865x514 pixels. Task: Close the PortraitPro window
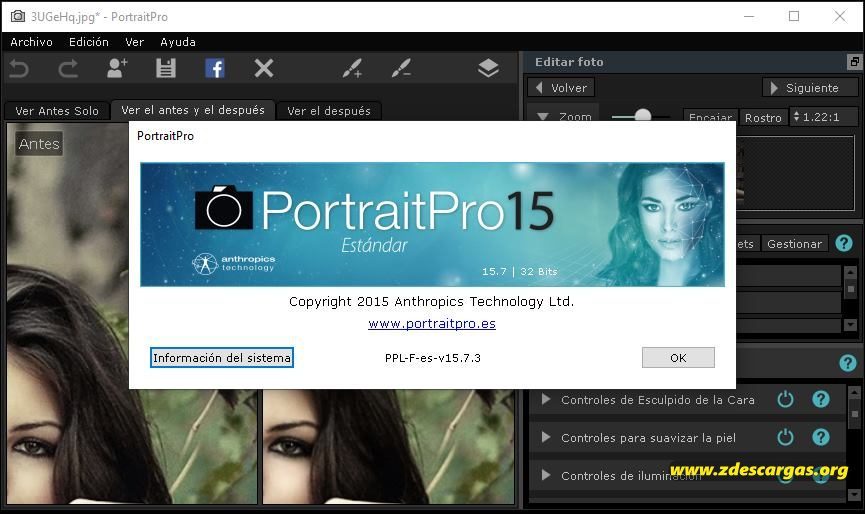[840, 17]
